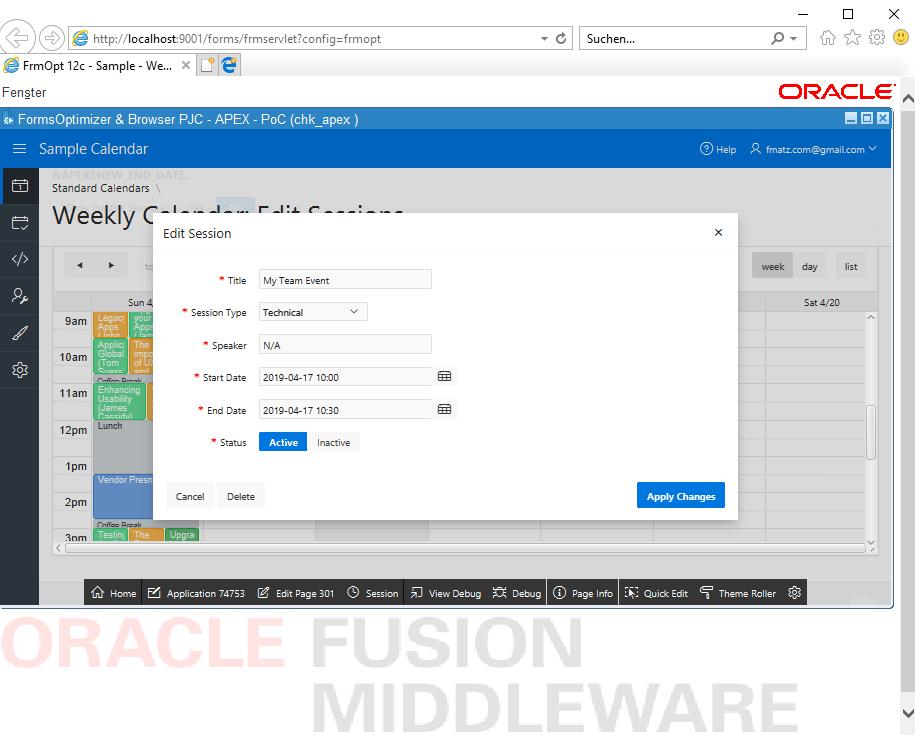Open the brush sidebar icon
The image size is (915, 735).
point(20,333)
